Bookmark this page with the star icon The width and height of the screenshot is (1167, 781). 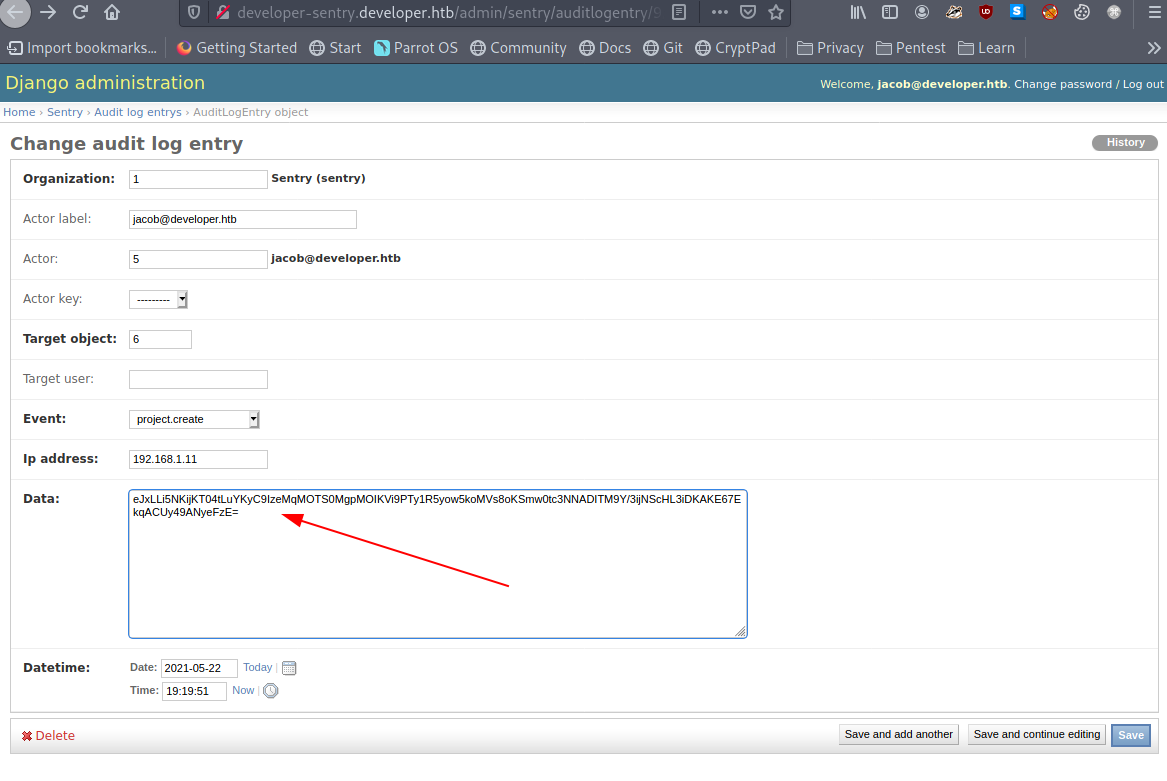776,13
